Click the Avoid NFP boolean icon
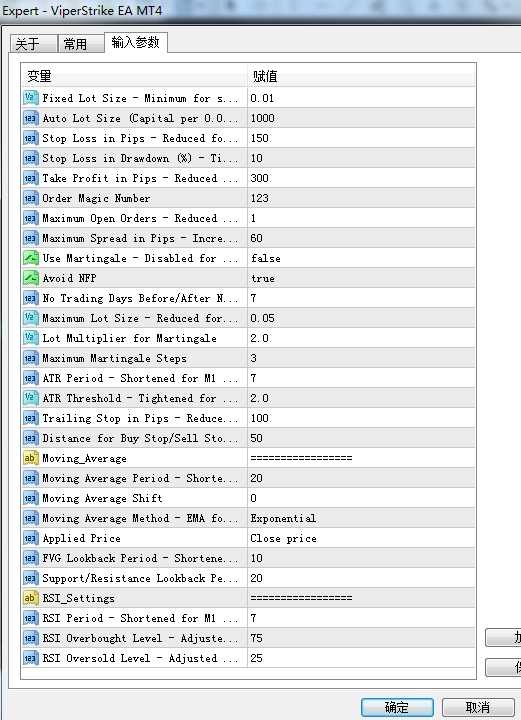Screen dimensions: 521x720 [30, 278]
